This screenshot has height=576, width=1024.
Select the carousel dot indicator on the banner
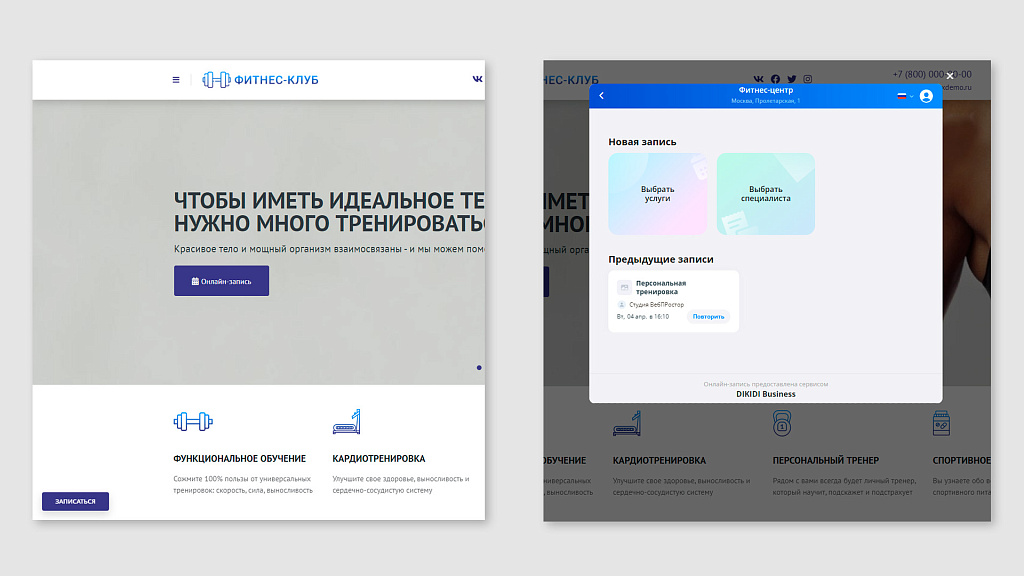coord(479,368)
